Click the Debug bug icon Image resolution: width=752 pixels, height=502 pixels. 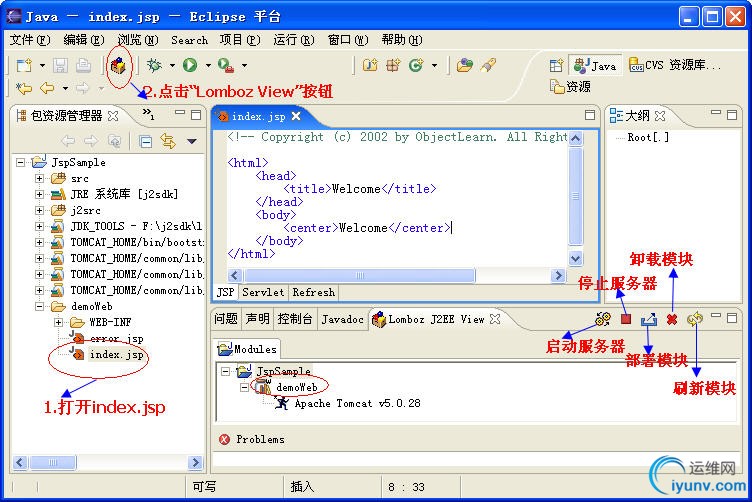click(154, 65)
